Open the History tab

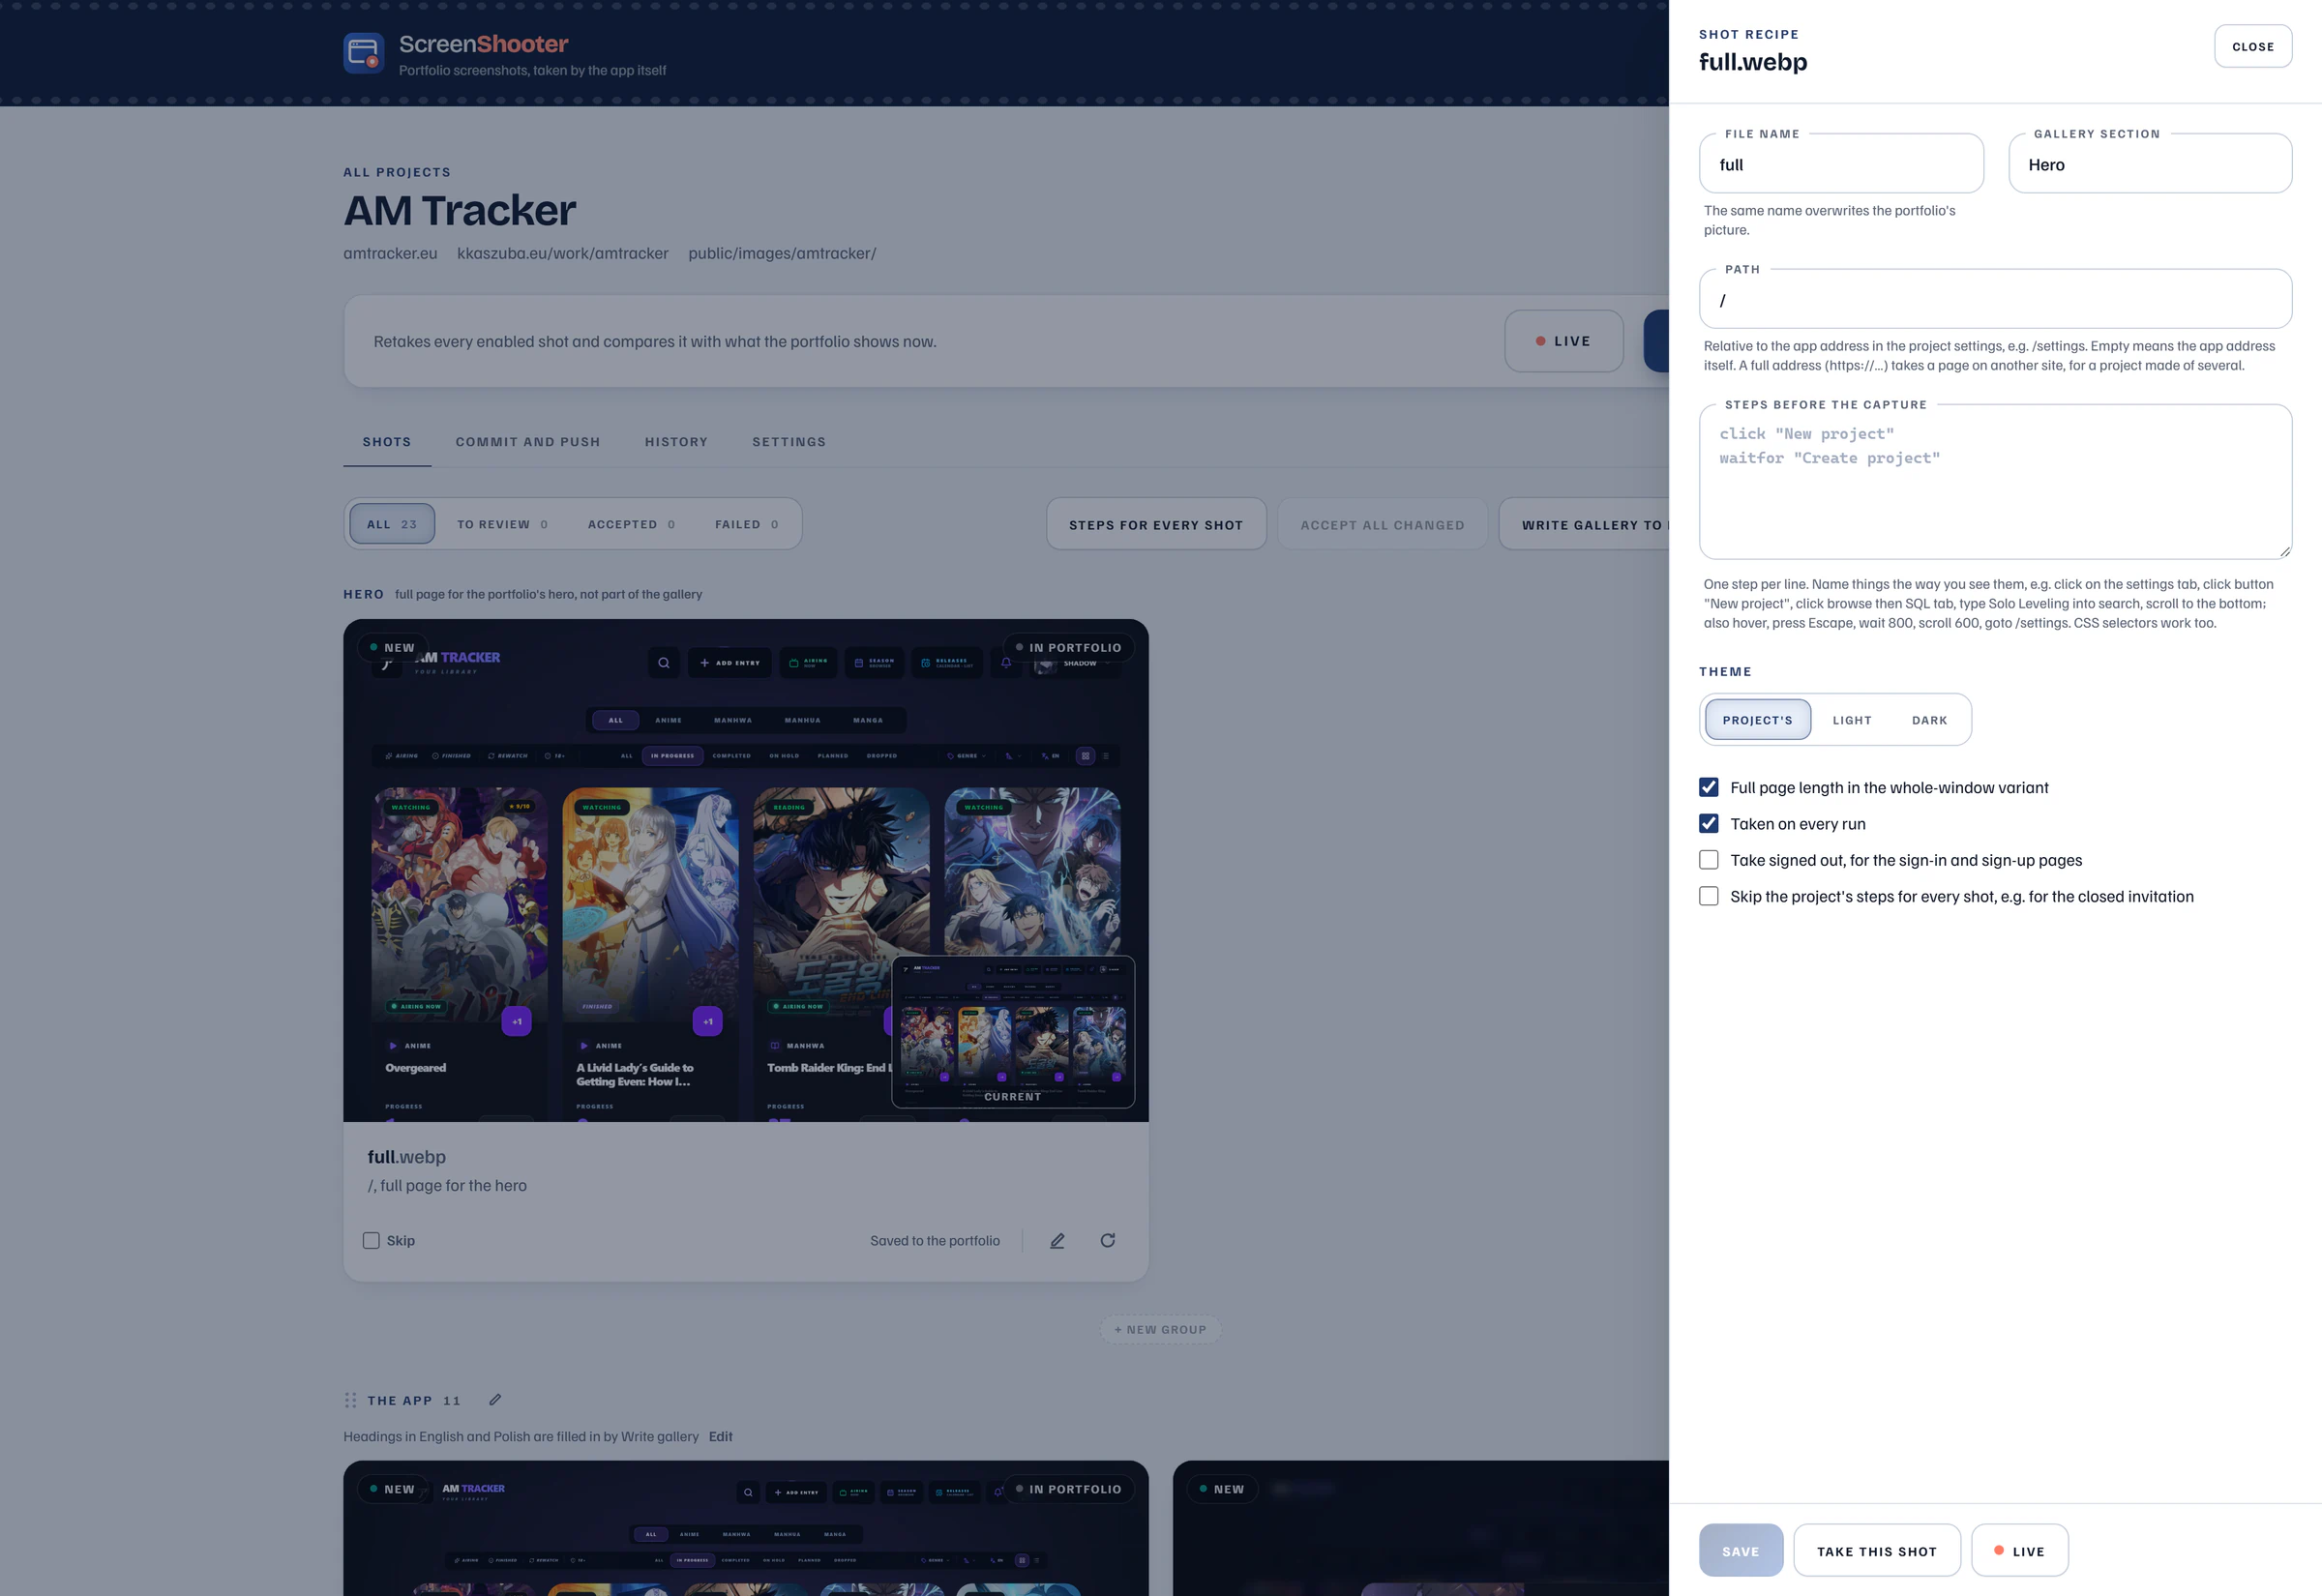tap(676, 442)
